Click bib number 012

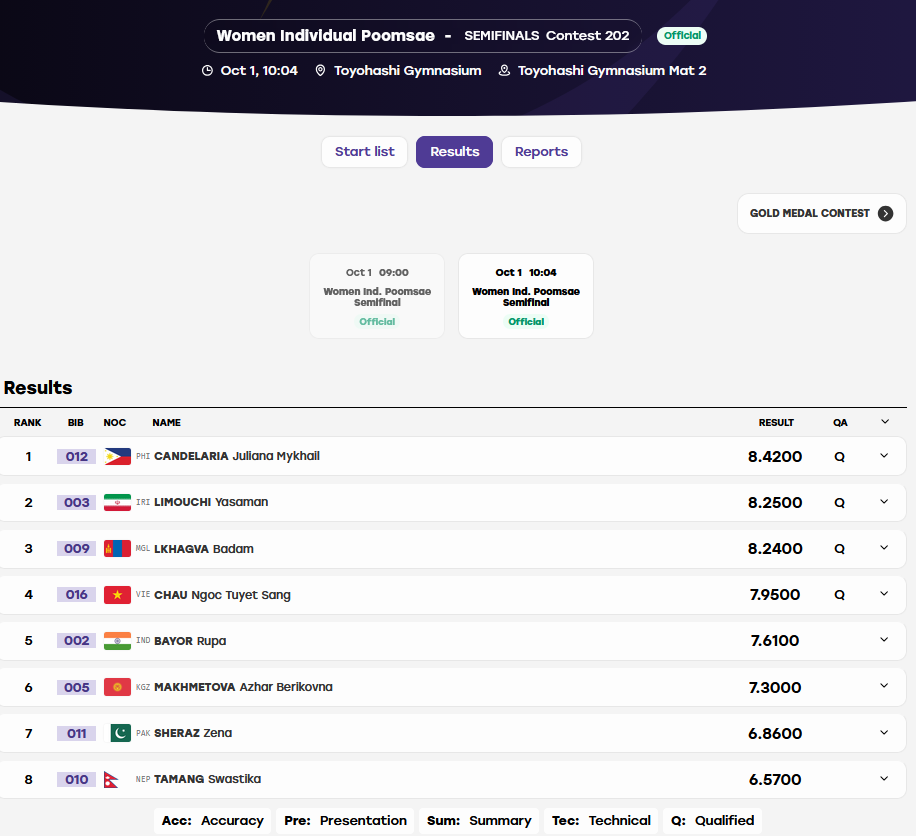click(x=77, y=457)
